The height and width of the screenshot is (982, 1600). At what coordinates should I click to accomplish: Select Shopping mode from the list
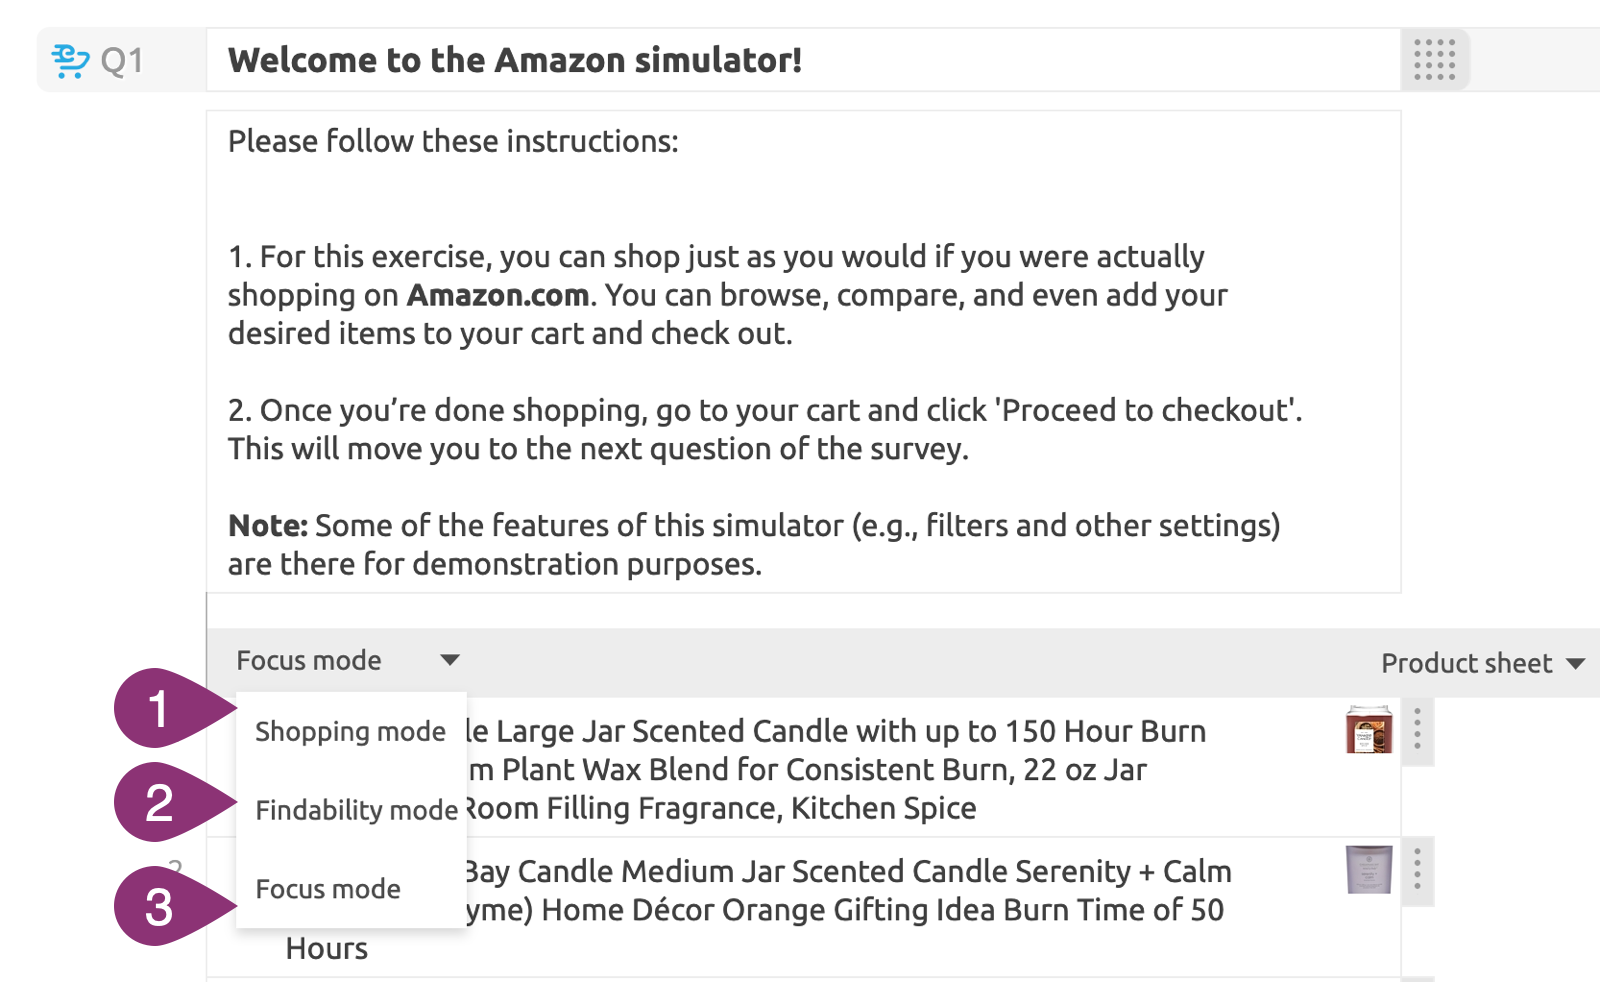[x=350, y=732]
